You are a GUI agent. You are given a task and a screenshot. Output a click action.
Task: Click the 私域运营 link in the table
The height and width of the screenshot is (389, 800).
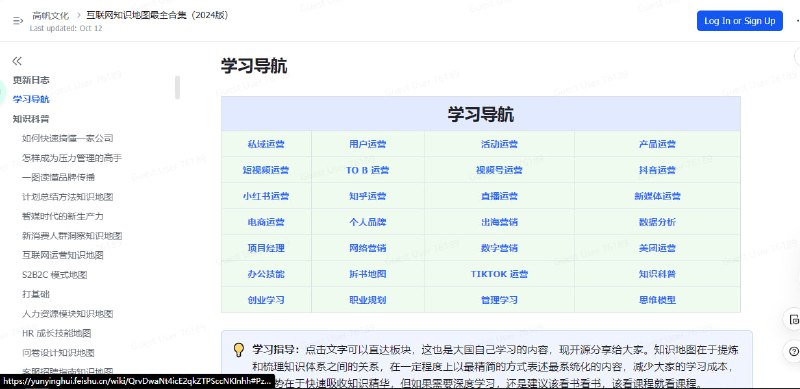[266, 144]
